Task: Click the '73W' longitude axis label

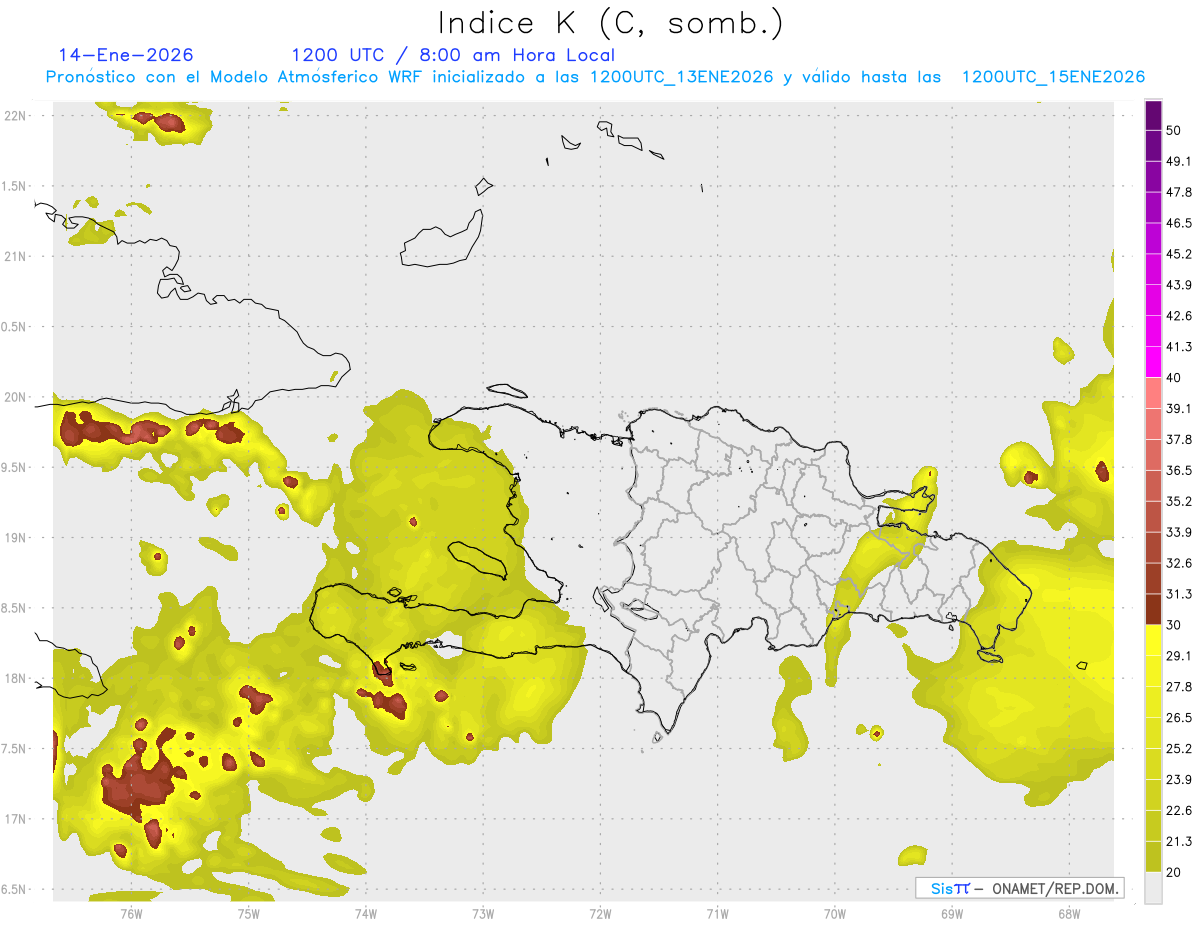Action: coord(483,913)
